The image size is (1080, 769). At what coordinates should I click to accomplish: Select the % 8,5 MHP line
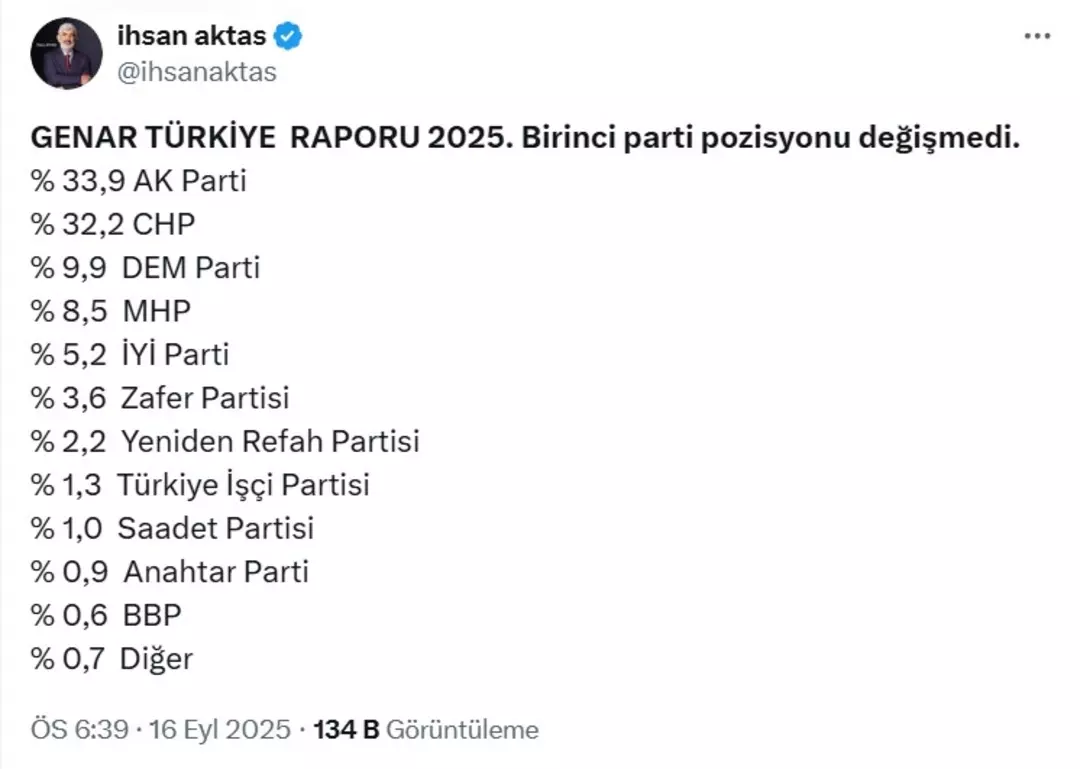pos(110,311)
